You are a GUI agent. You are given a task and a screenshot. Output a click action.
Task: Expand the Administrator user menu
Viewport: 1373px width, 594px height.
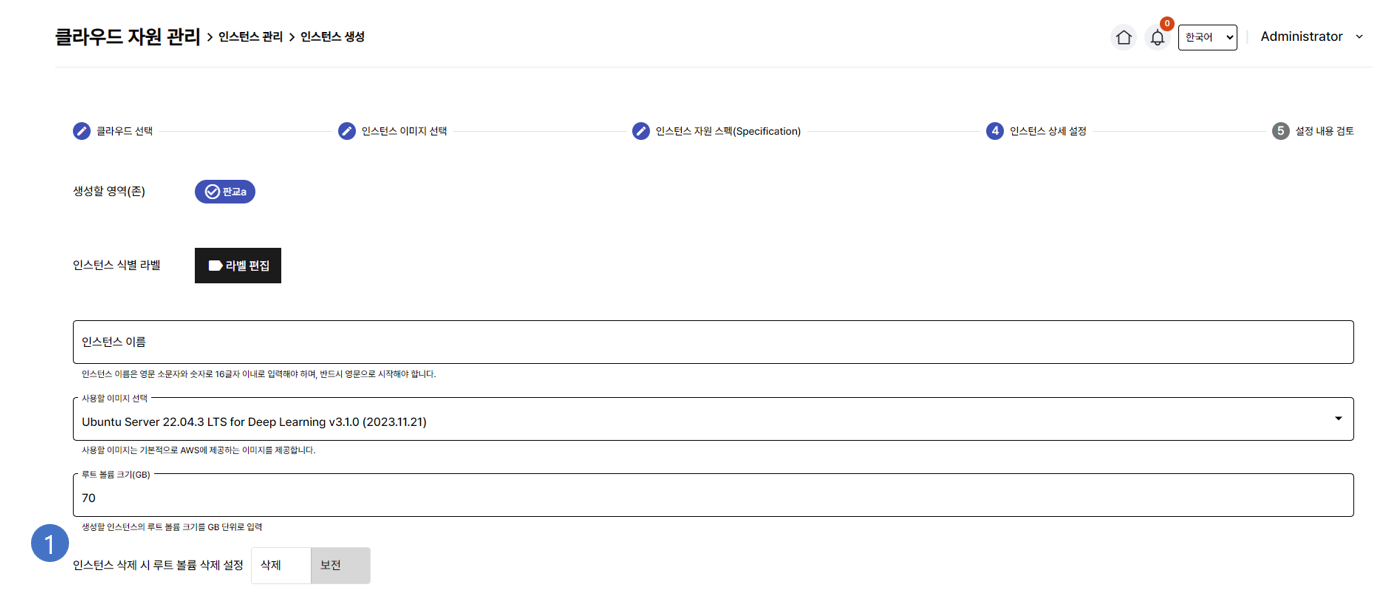(x=1311, y=37)
